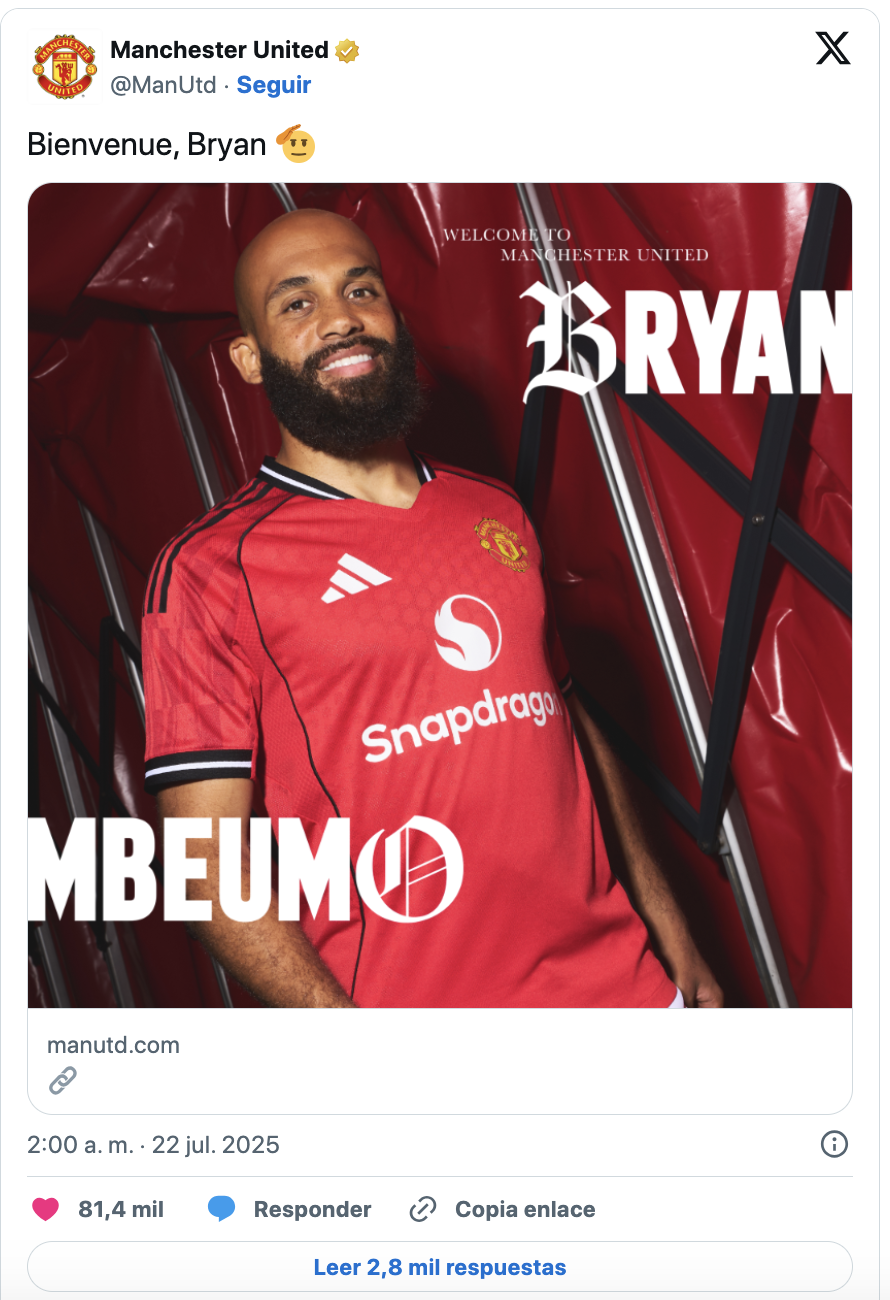Open the Bryan Mbeumo welcome image
This screenshot has height=1300, width=890.
click(440, 595)
